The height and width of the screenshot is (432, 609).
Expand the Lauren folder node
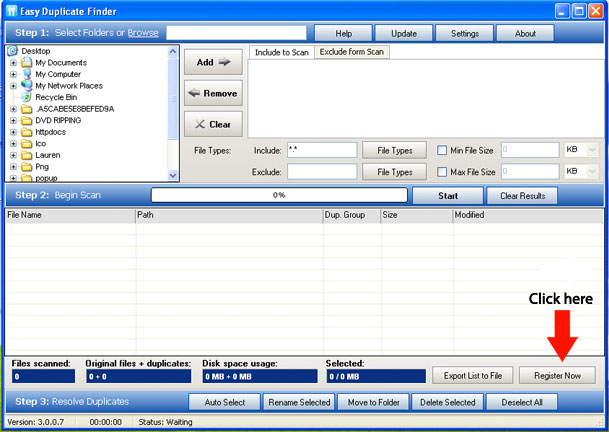point(13,155)
